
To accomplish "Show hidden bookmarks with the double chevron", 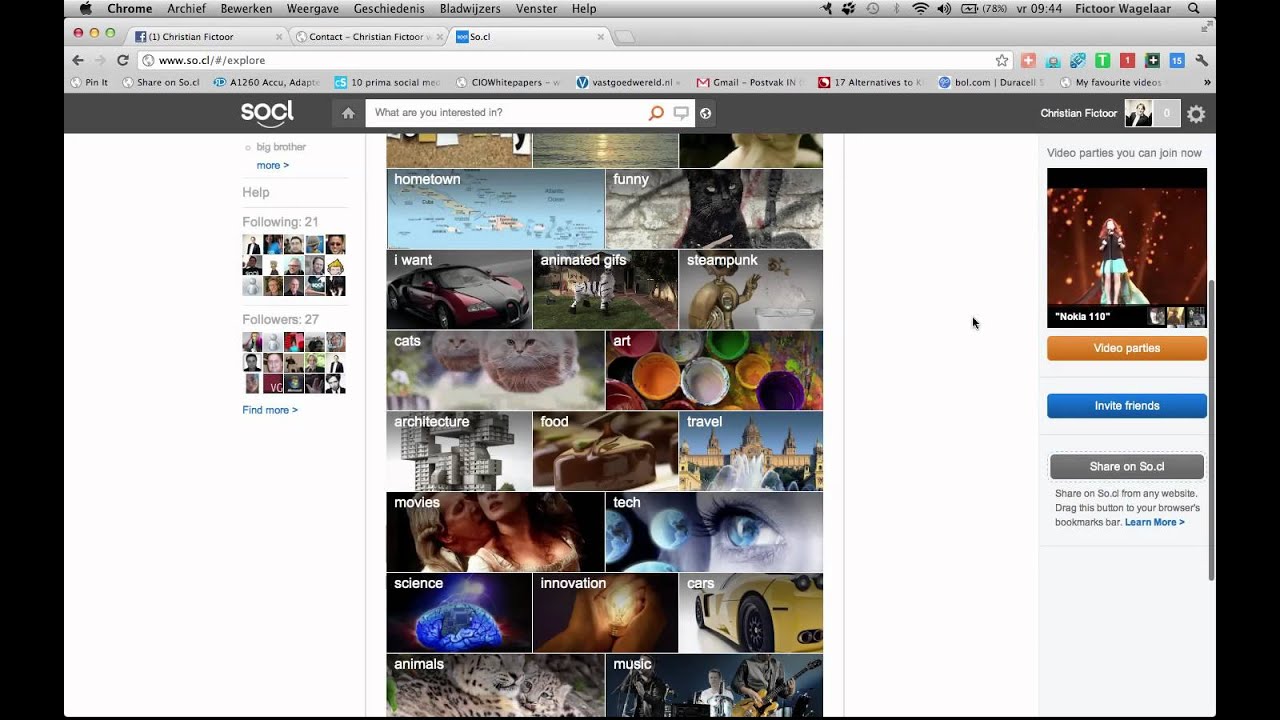I will (1207, 82).
